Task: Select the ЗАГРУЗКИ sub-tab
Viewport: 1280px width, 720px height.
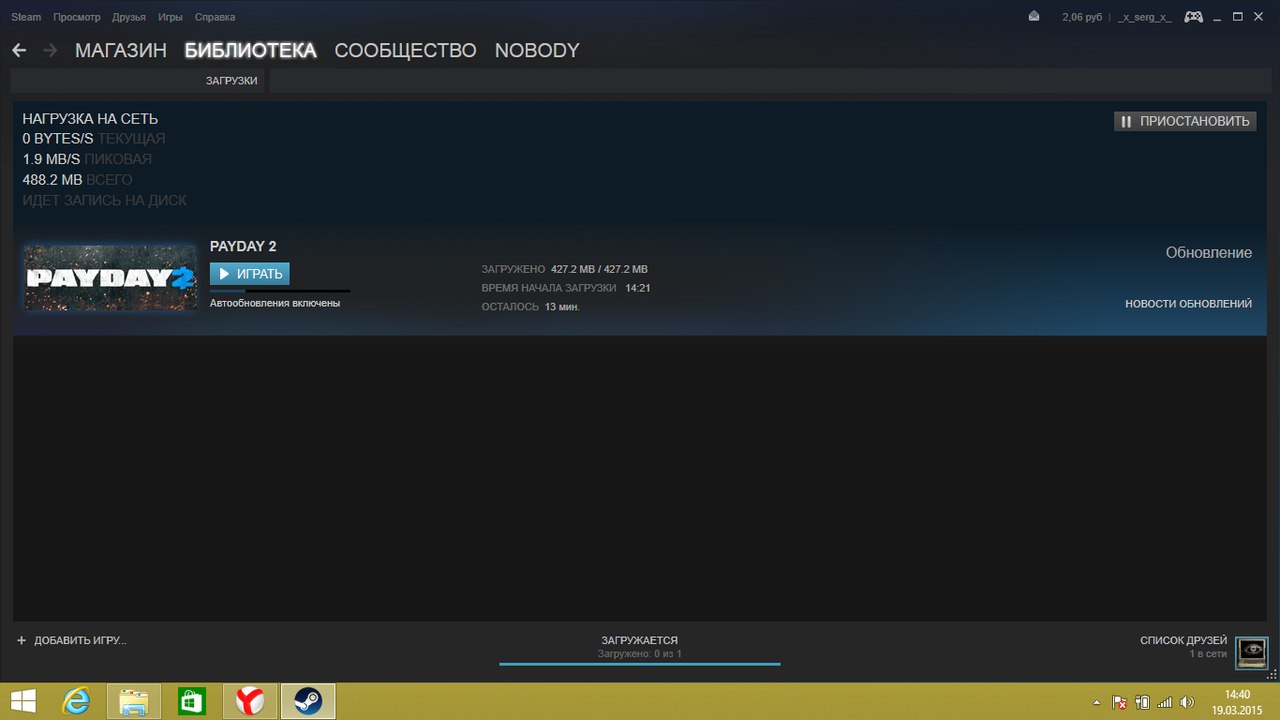Action: click(232, 81)
